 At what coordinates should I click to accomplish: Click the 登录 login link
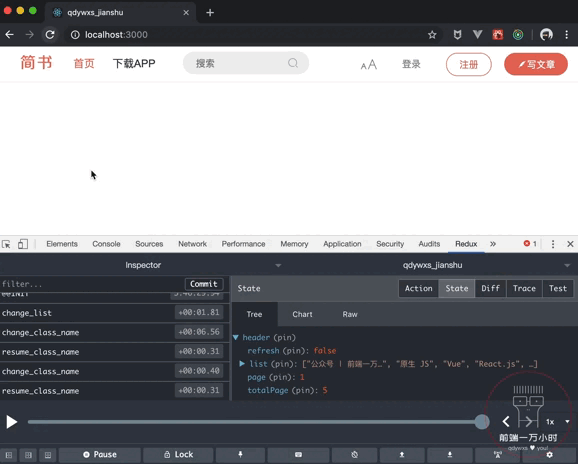point(411,64)
